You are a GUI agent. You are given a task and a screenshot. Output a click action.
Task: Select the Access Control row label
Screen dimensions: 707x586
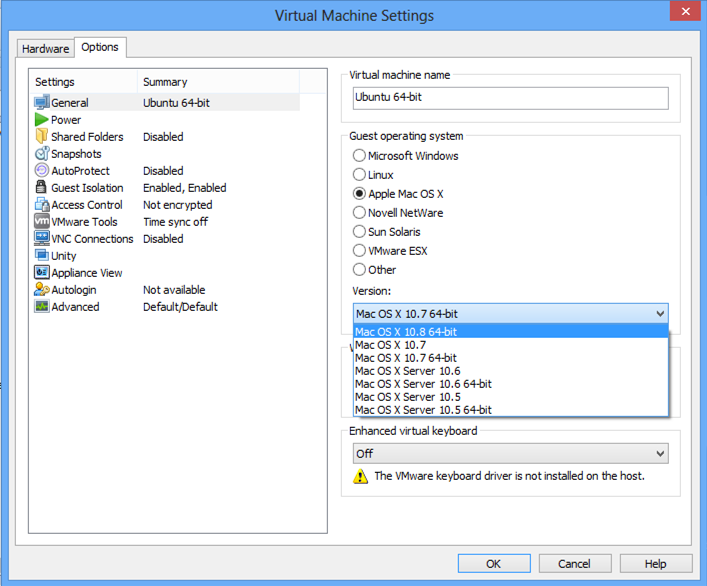click(87, 205)
